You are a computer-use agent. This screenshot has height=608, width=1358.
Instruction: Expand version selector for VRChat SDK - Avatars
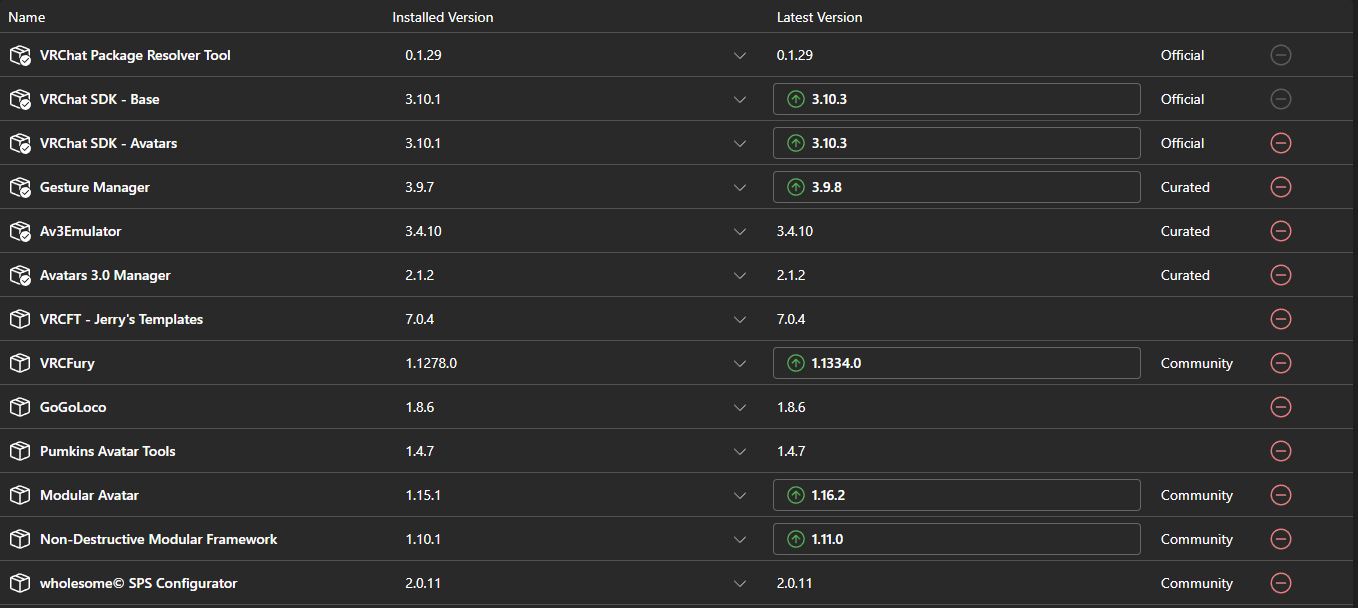click(740, 144)
